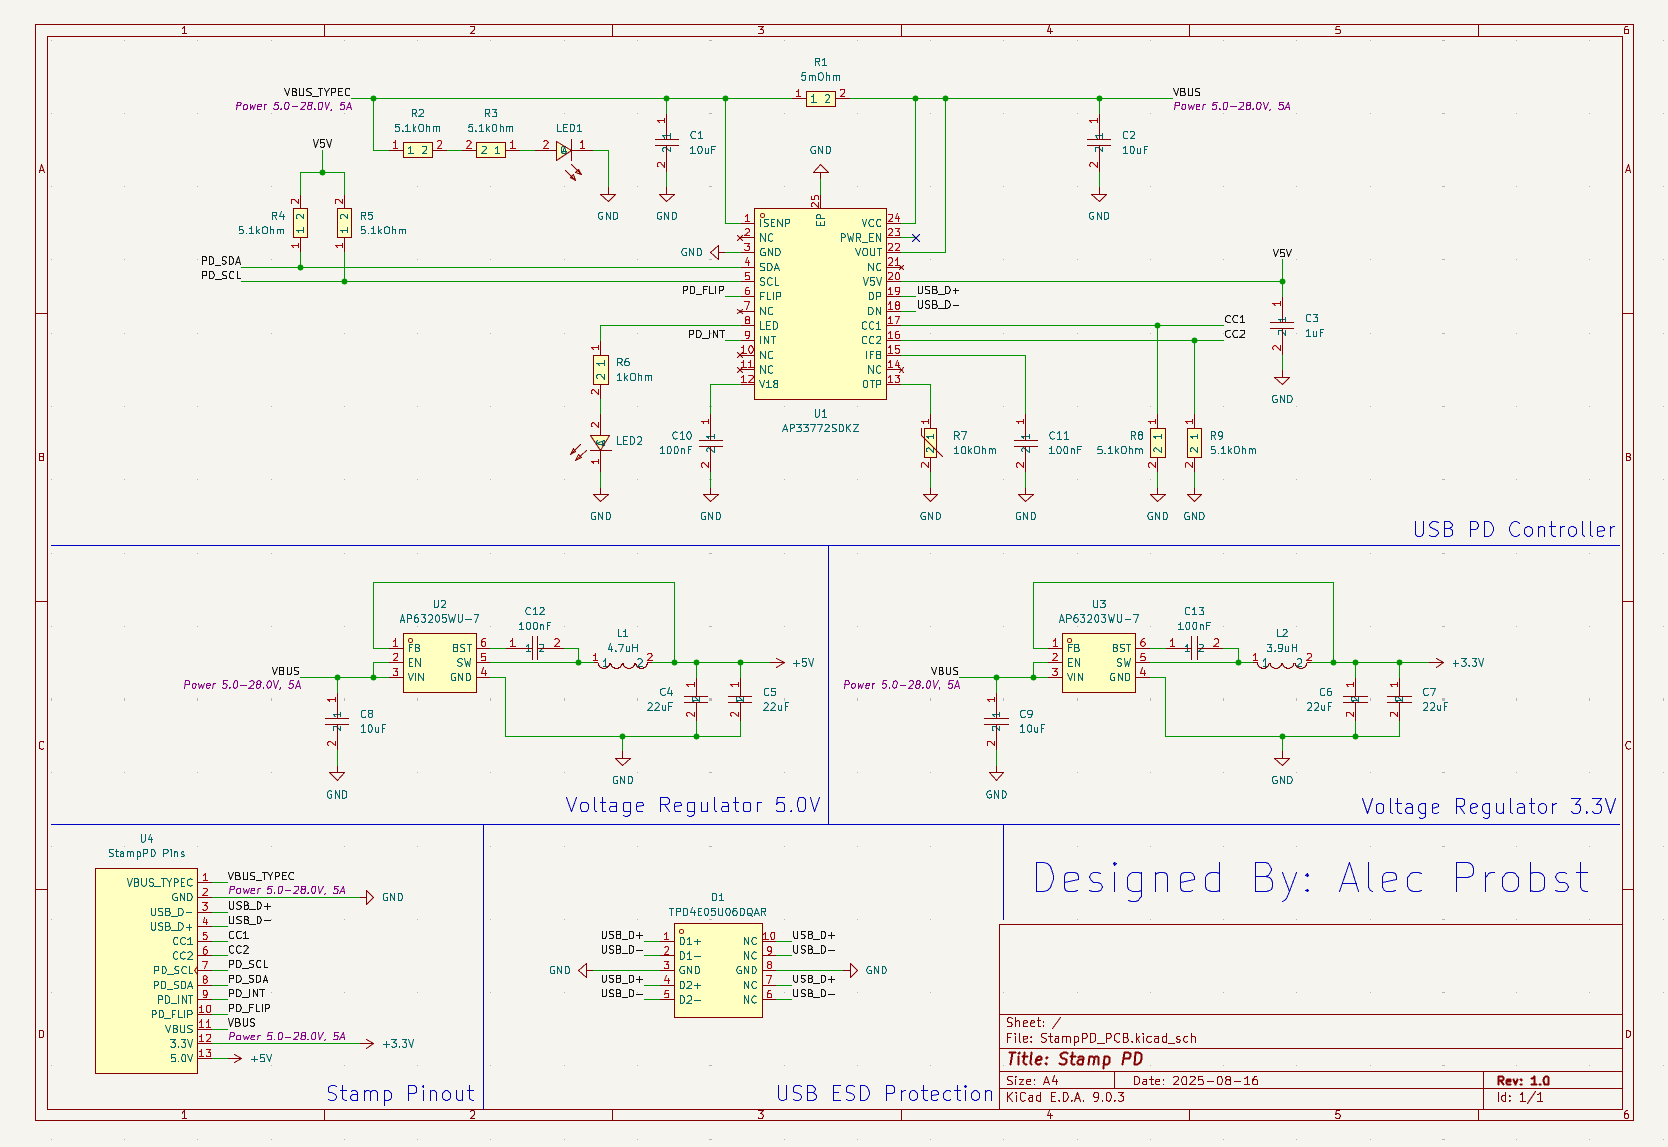Click the "Designed By: Alec Probst" text
This screenshot has width=1668, height=1147.
[1310, 879]
